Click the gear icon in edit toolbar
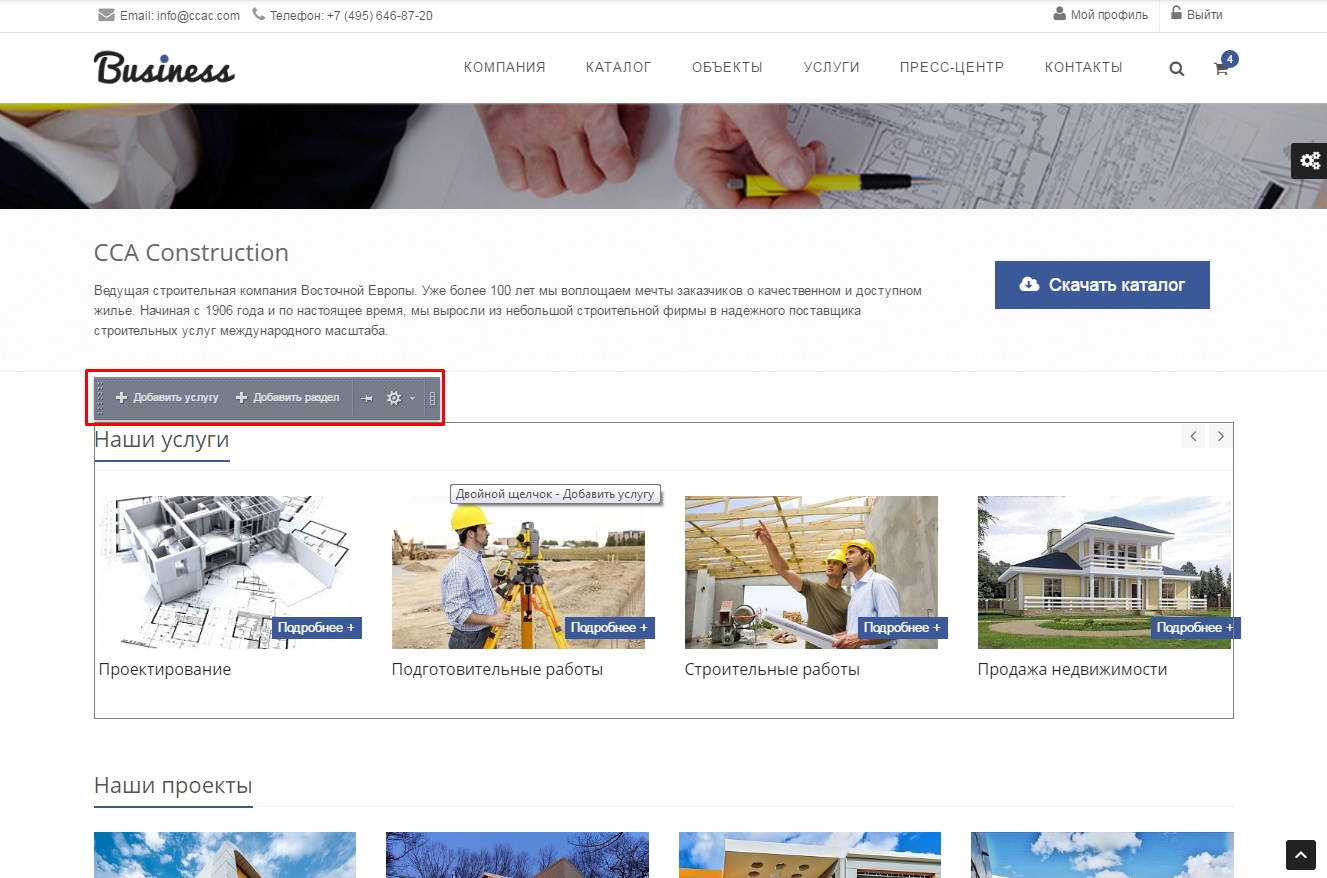 coord(394,398)
